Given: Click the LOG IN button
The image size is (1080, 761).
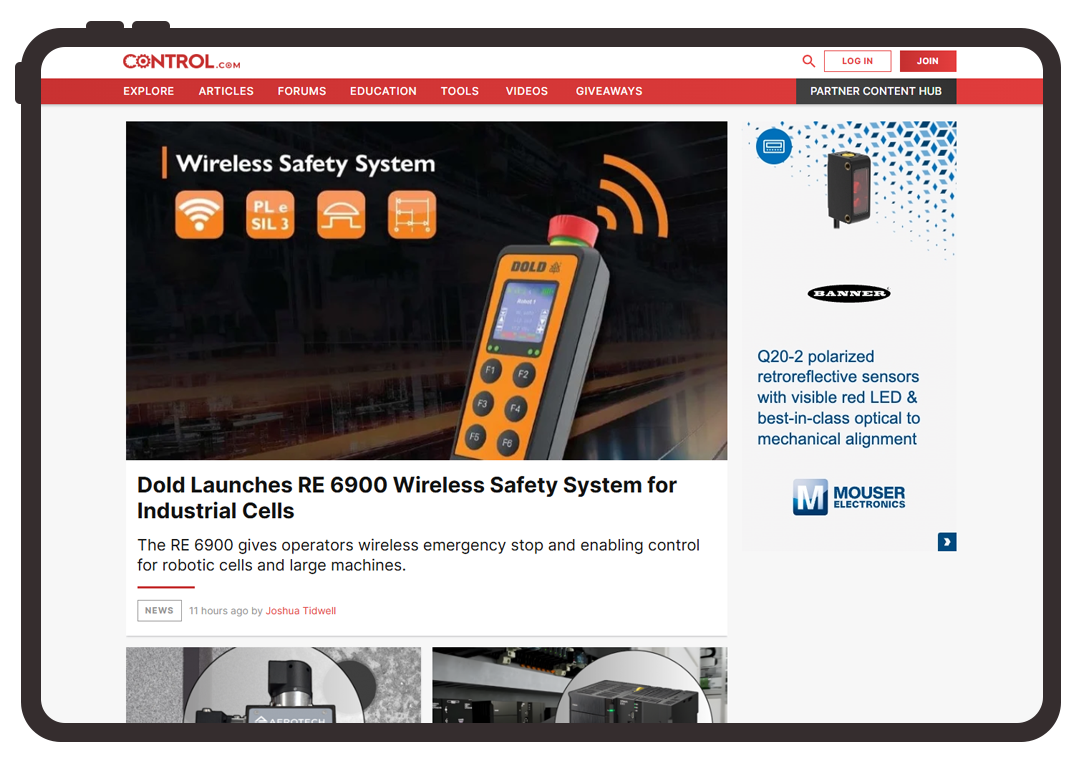Looking at the screenshot, I should tap(858, 61).
